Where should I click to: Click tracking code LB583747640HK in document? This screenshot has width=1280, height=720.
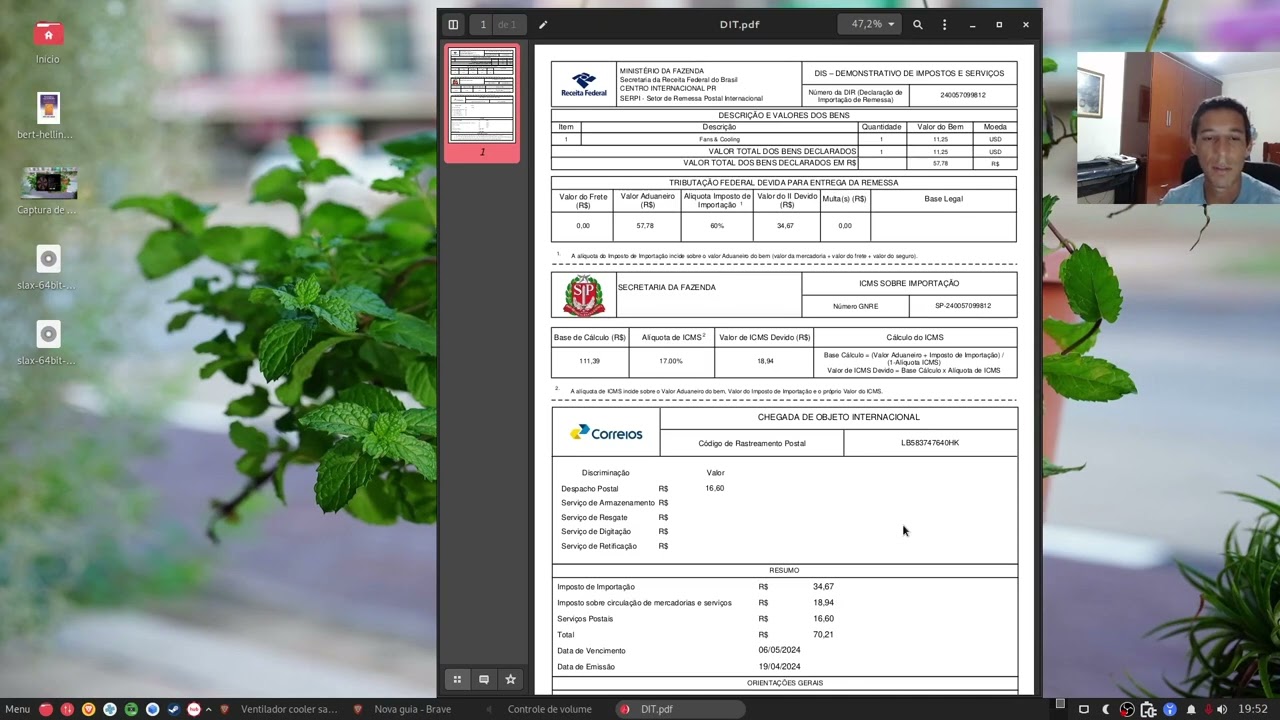[x=930, y=443]
